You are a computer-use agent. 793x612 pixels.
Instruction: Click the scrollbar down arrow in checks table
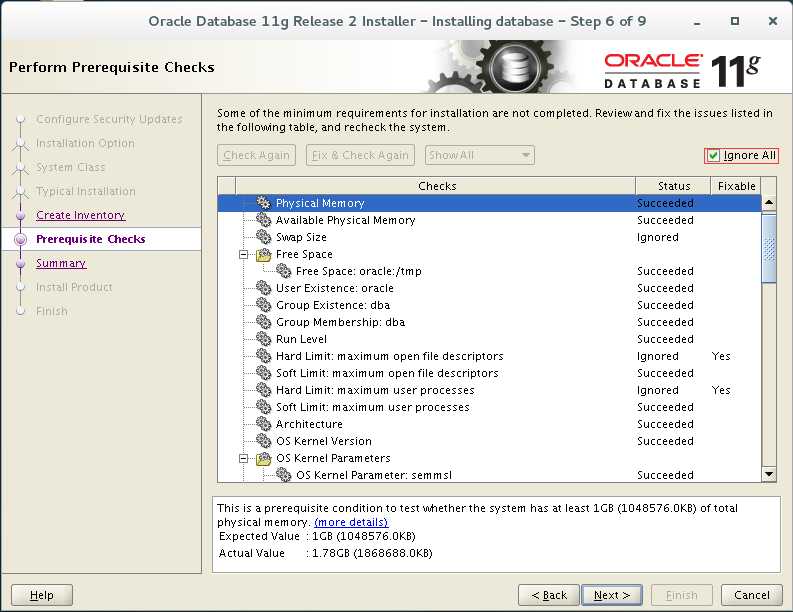click(769, 474)
